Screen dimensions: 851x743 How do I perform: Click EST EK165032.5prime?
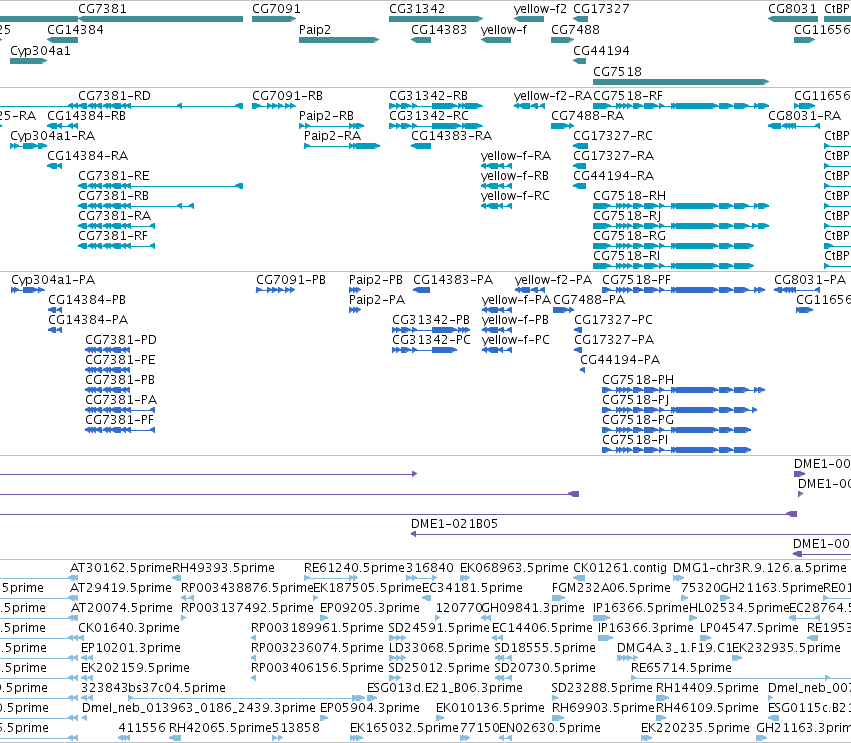[405, 728]
